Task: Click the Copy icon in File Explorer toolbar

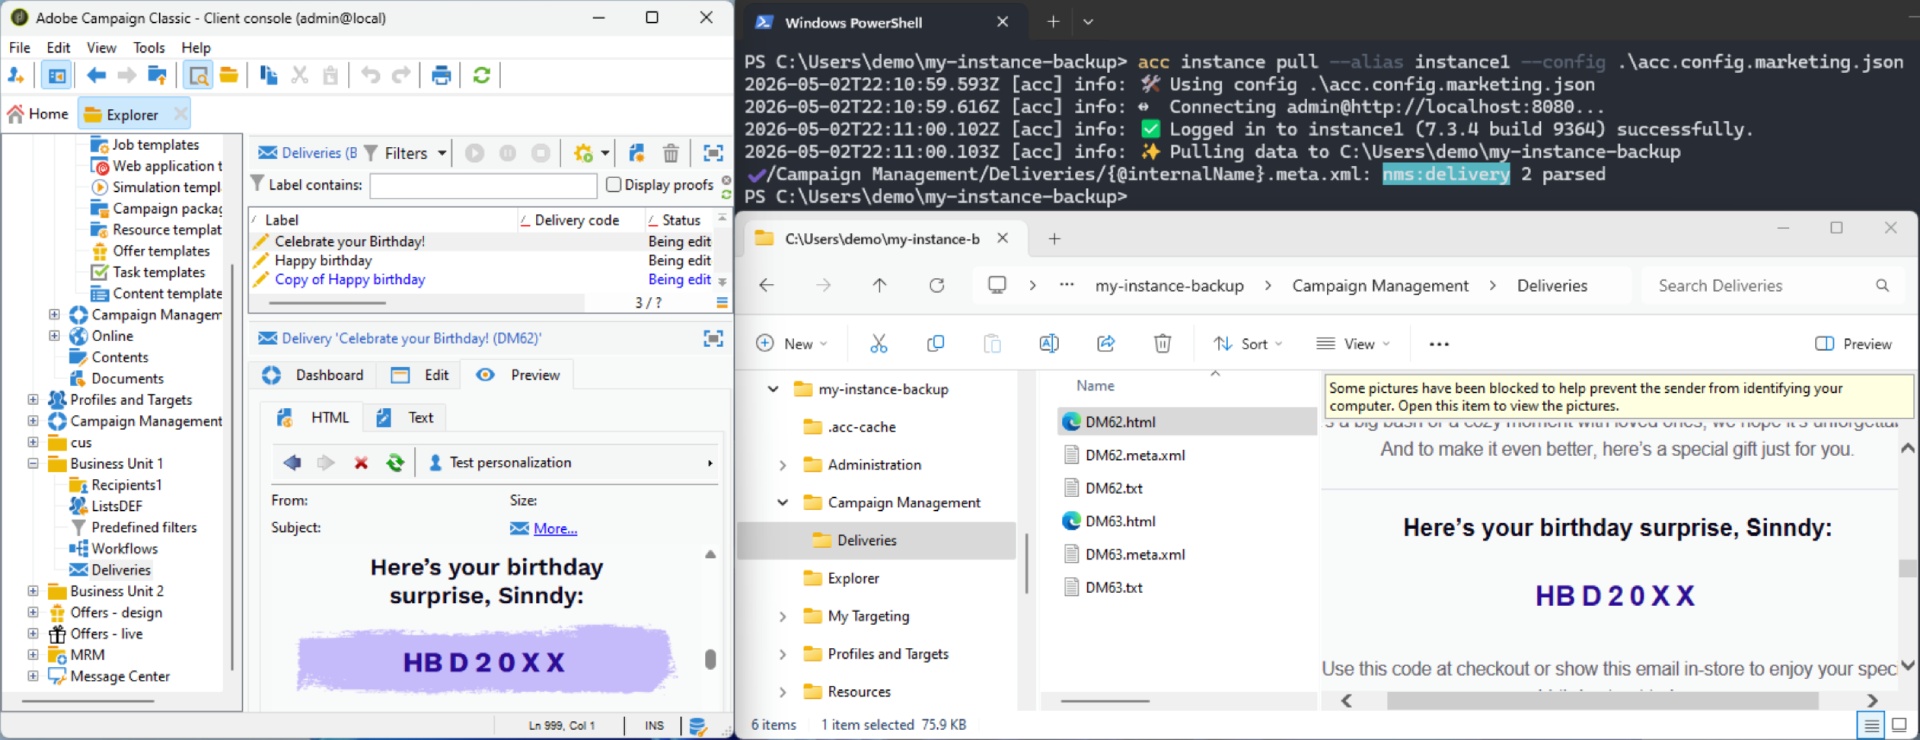Action: tap(936, 344)
